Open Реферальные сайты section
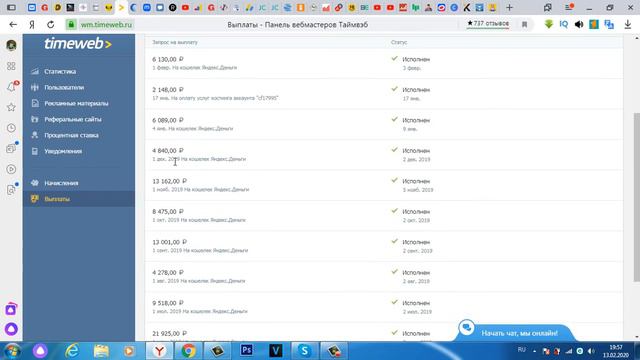Screen dimensions: 640x360 coord(73,119)
